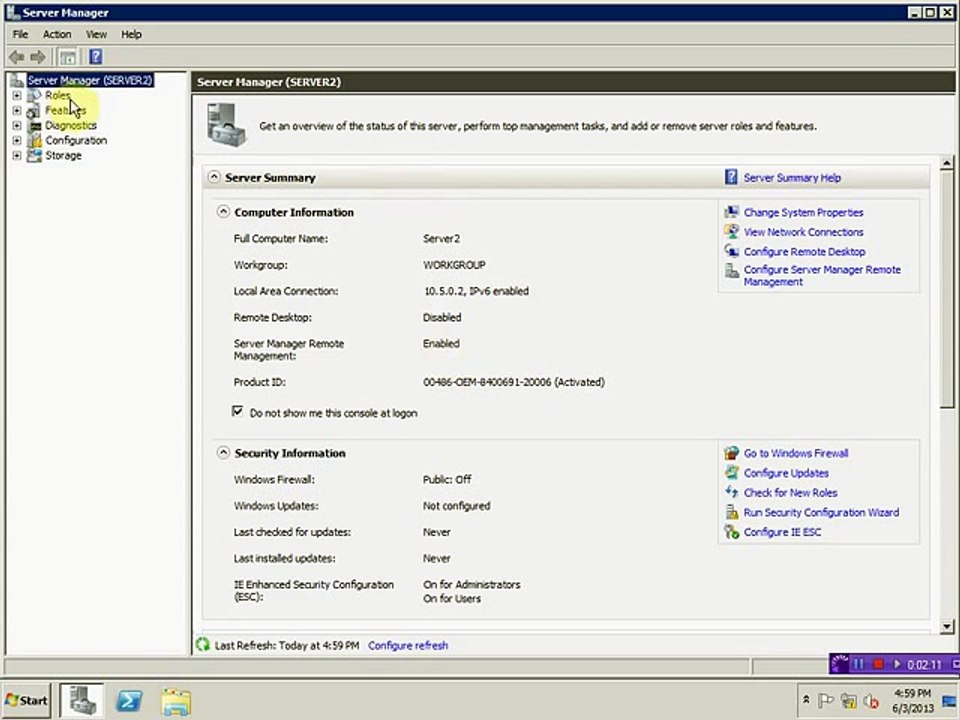Click the Change System Properties icon

(732, 212)
